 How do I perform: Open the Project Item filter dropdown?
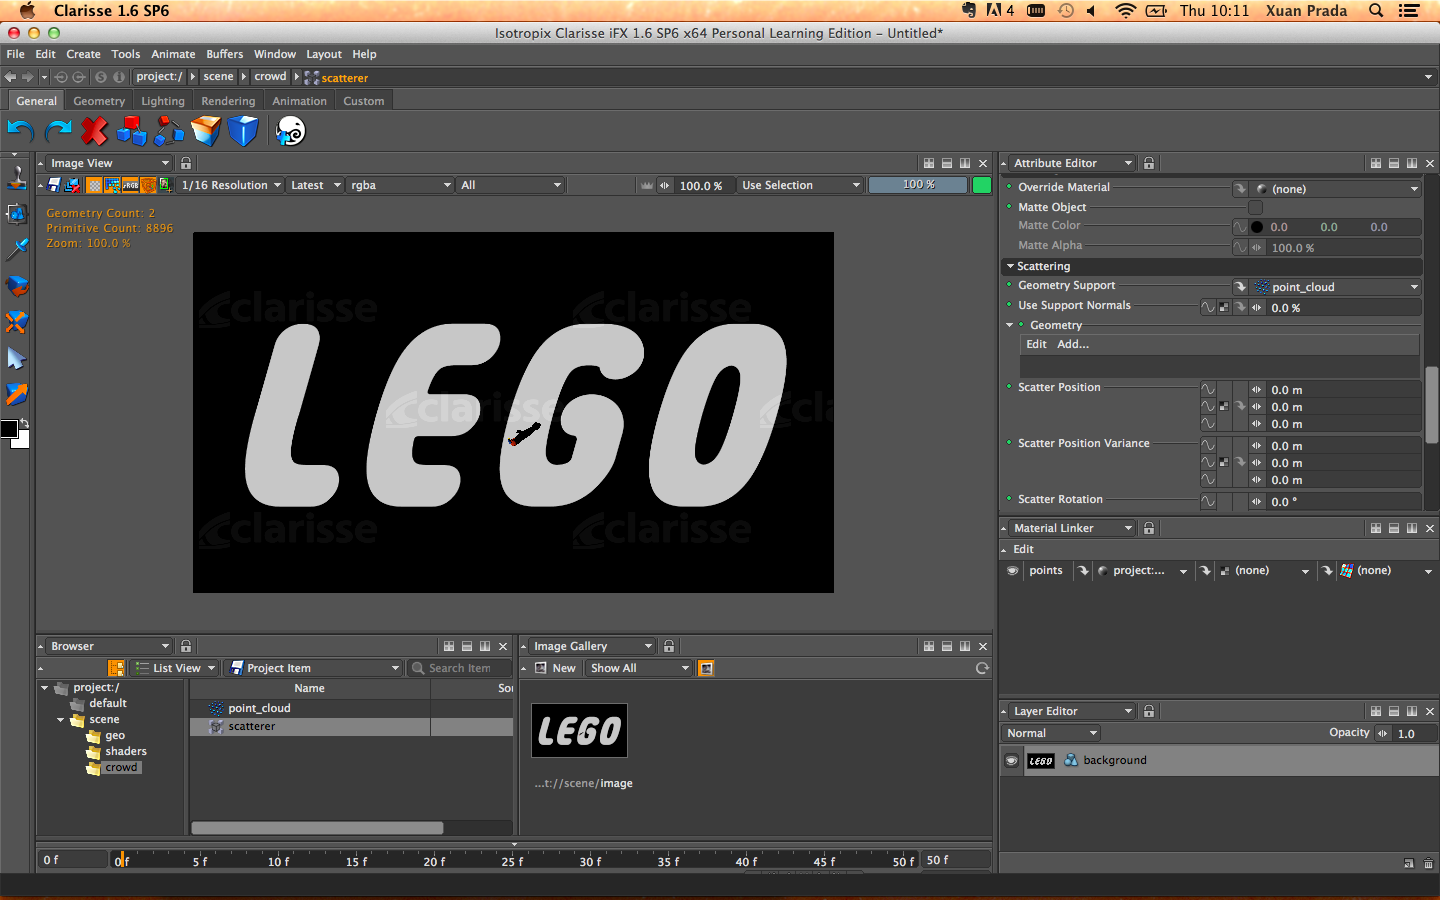point(314,668)
